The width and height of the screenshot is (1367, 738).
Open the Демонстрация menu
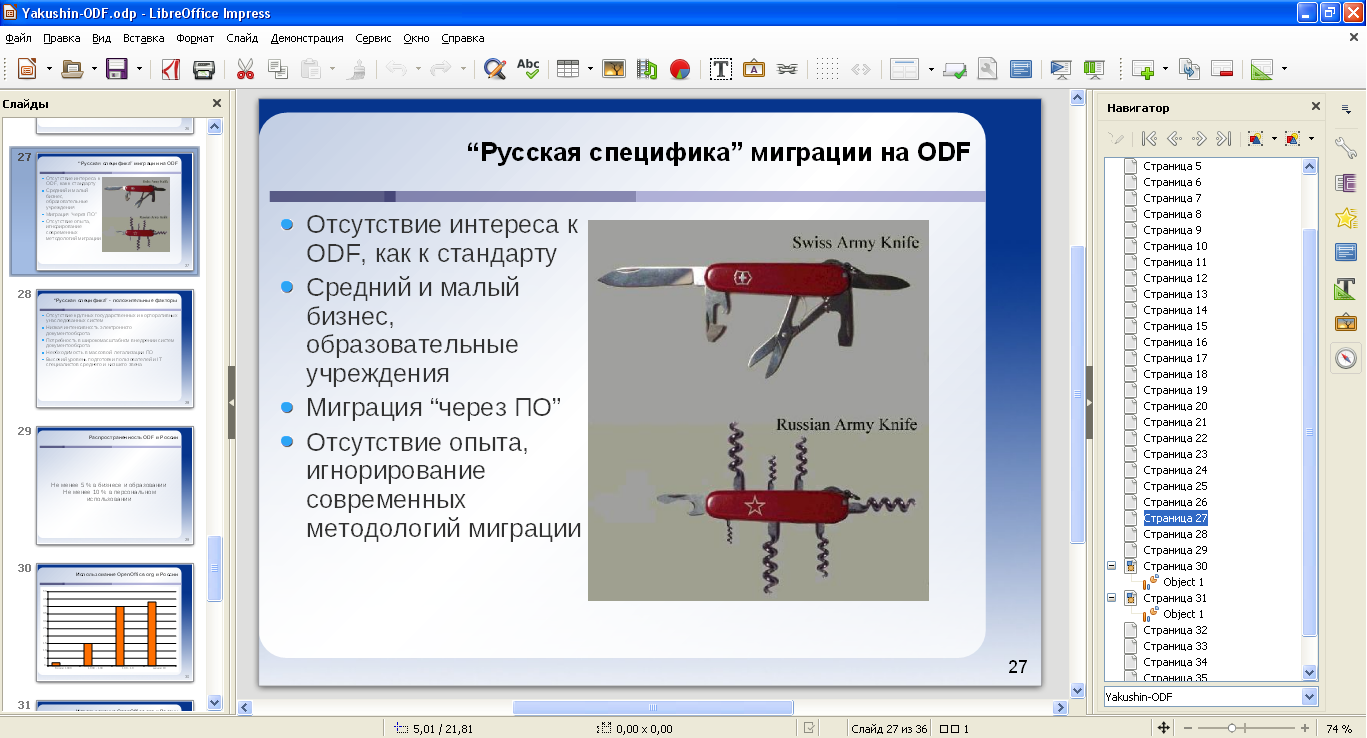coord(307,38)
